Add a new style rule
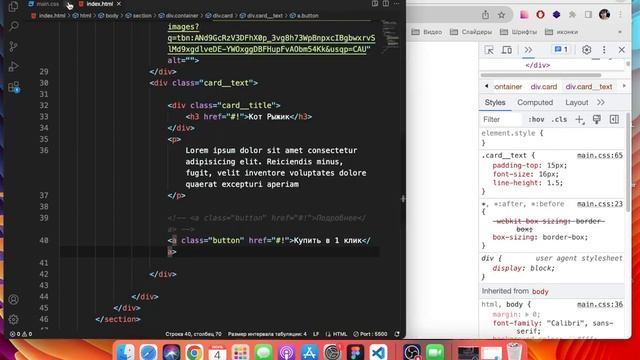 pyautogui.click(x=580, y=120)
